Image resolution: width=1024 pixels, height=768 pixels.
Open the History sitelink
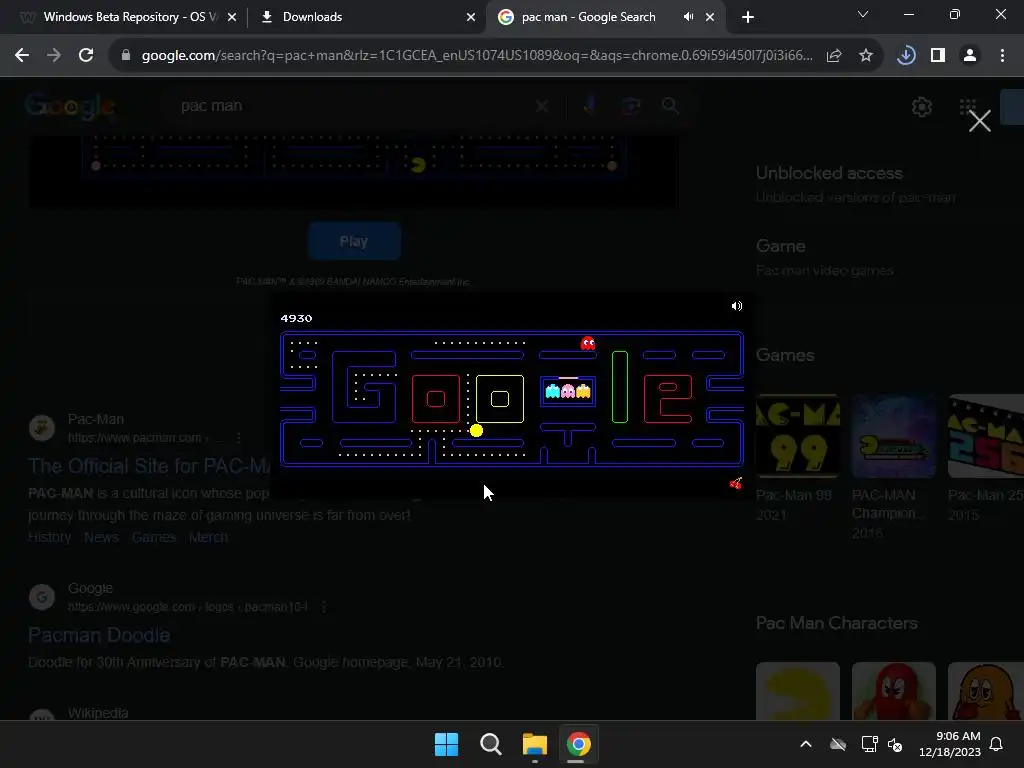(x=50, y=537)
